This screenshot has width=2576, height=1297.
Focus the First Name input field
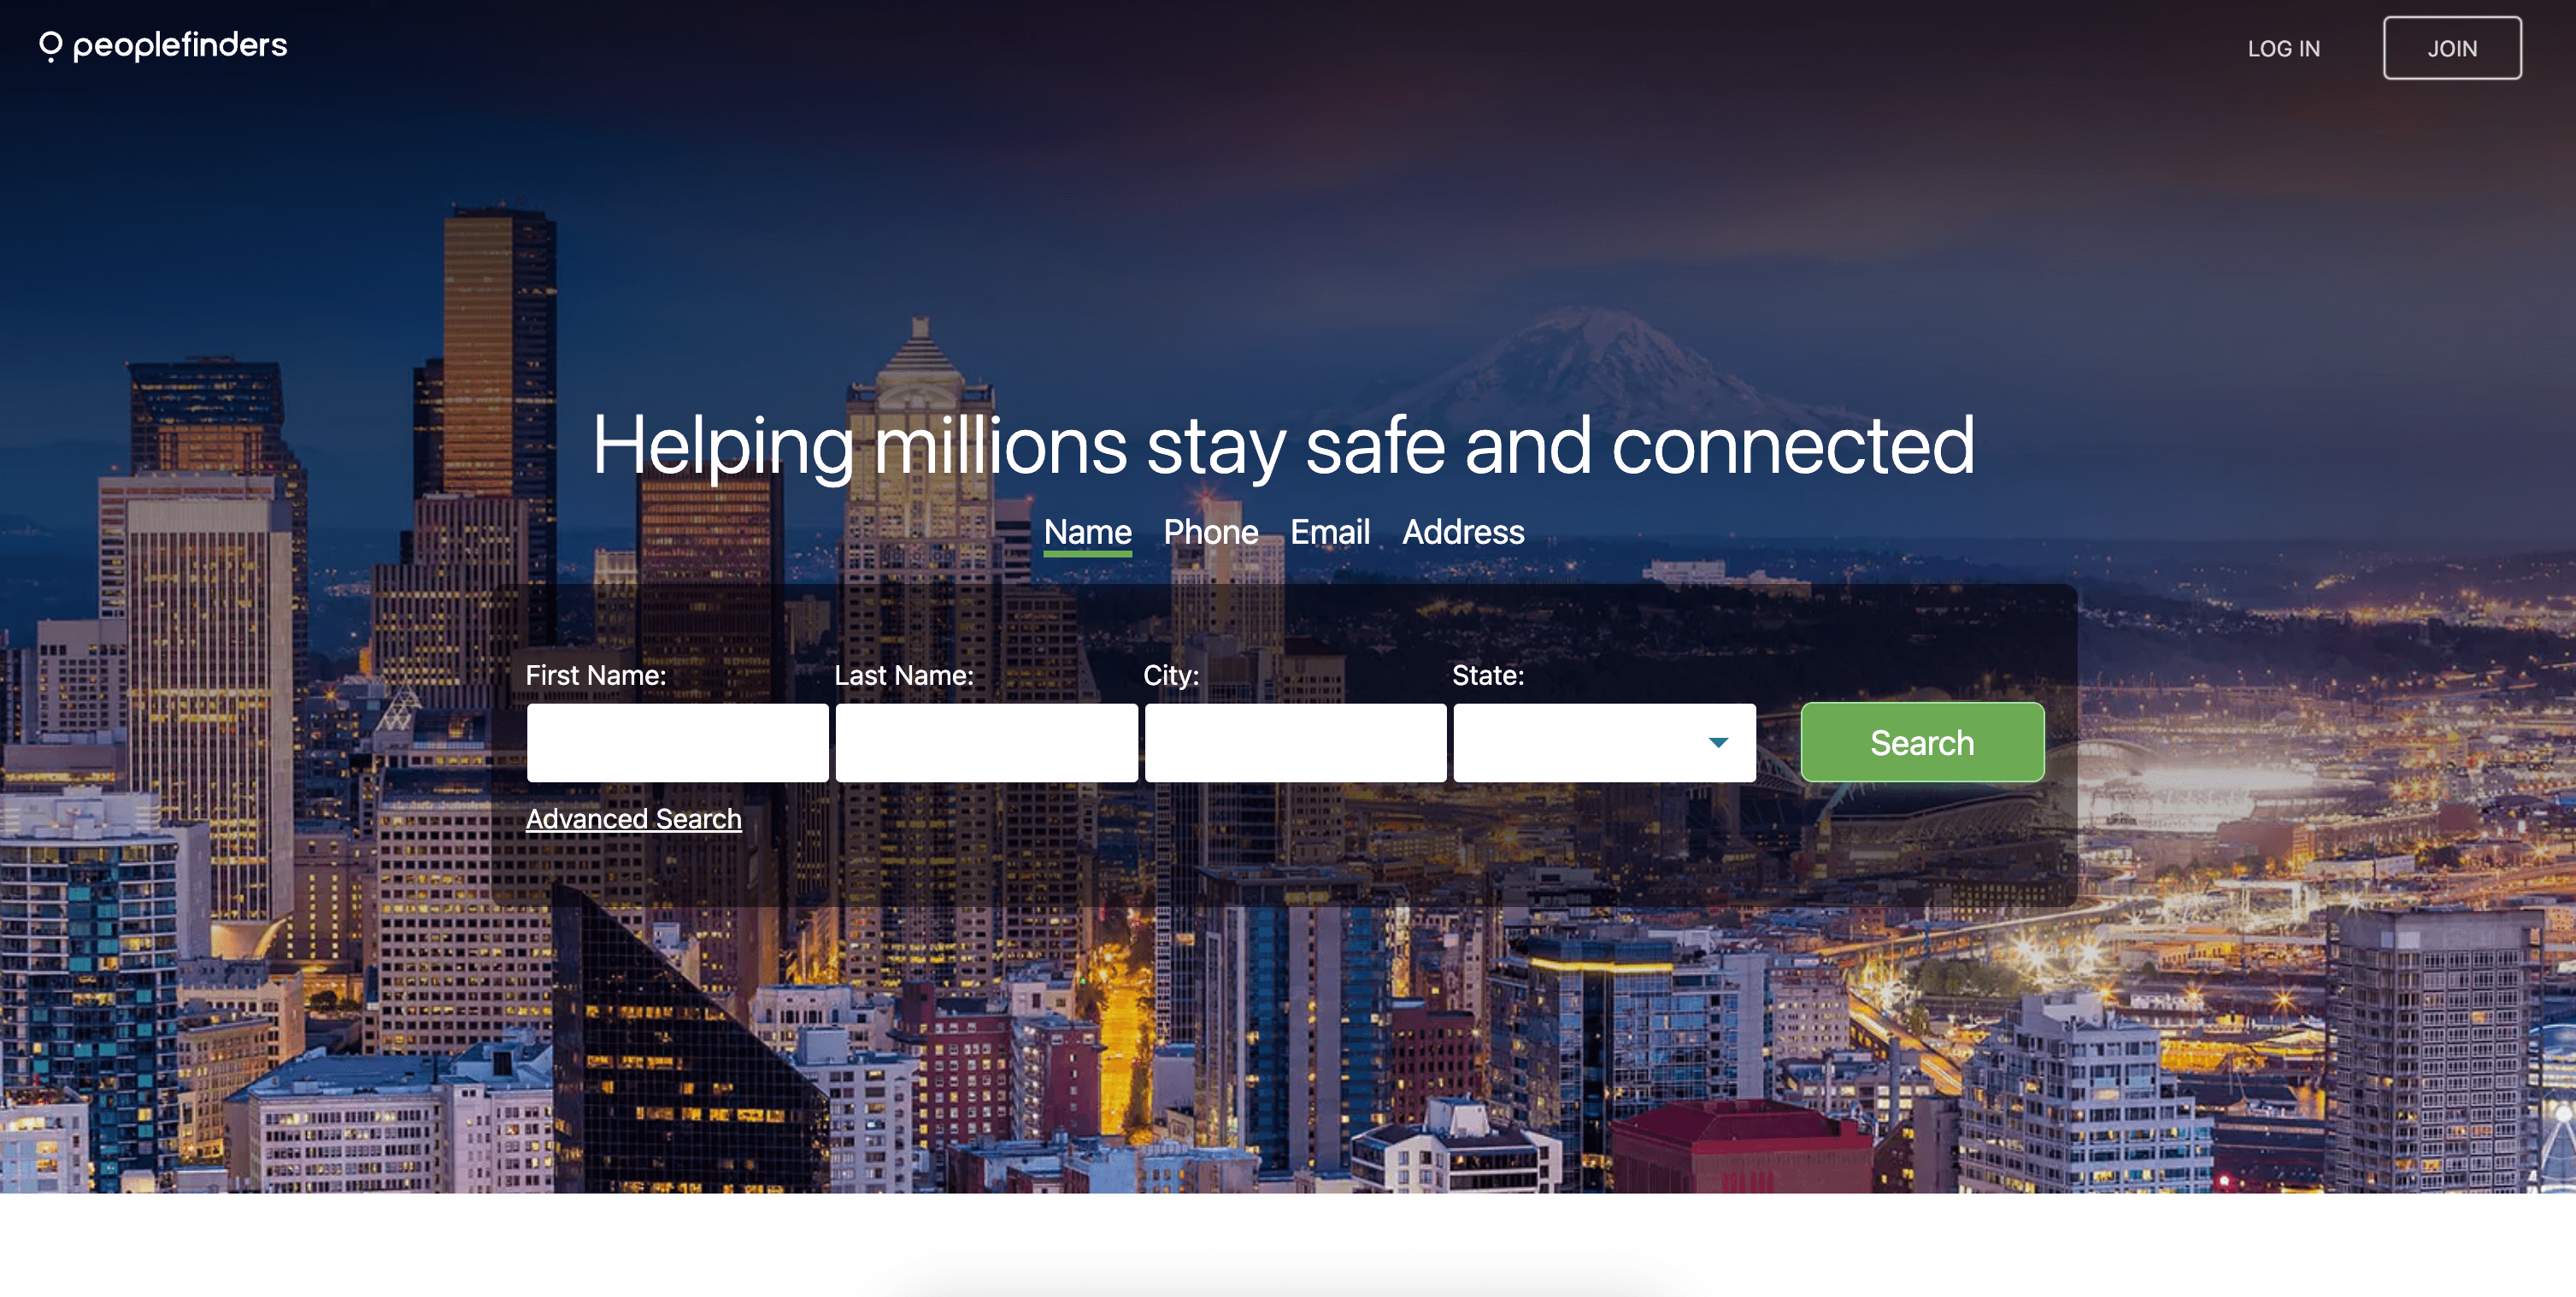pyautogui.click(x=677, y=743)
